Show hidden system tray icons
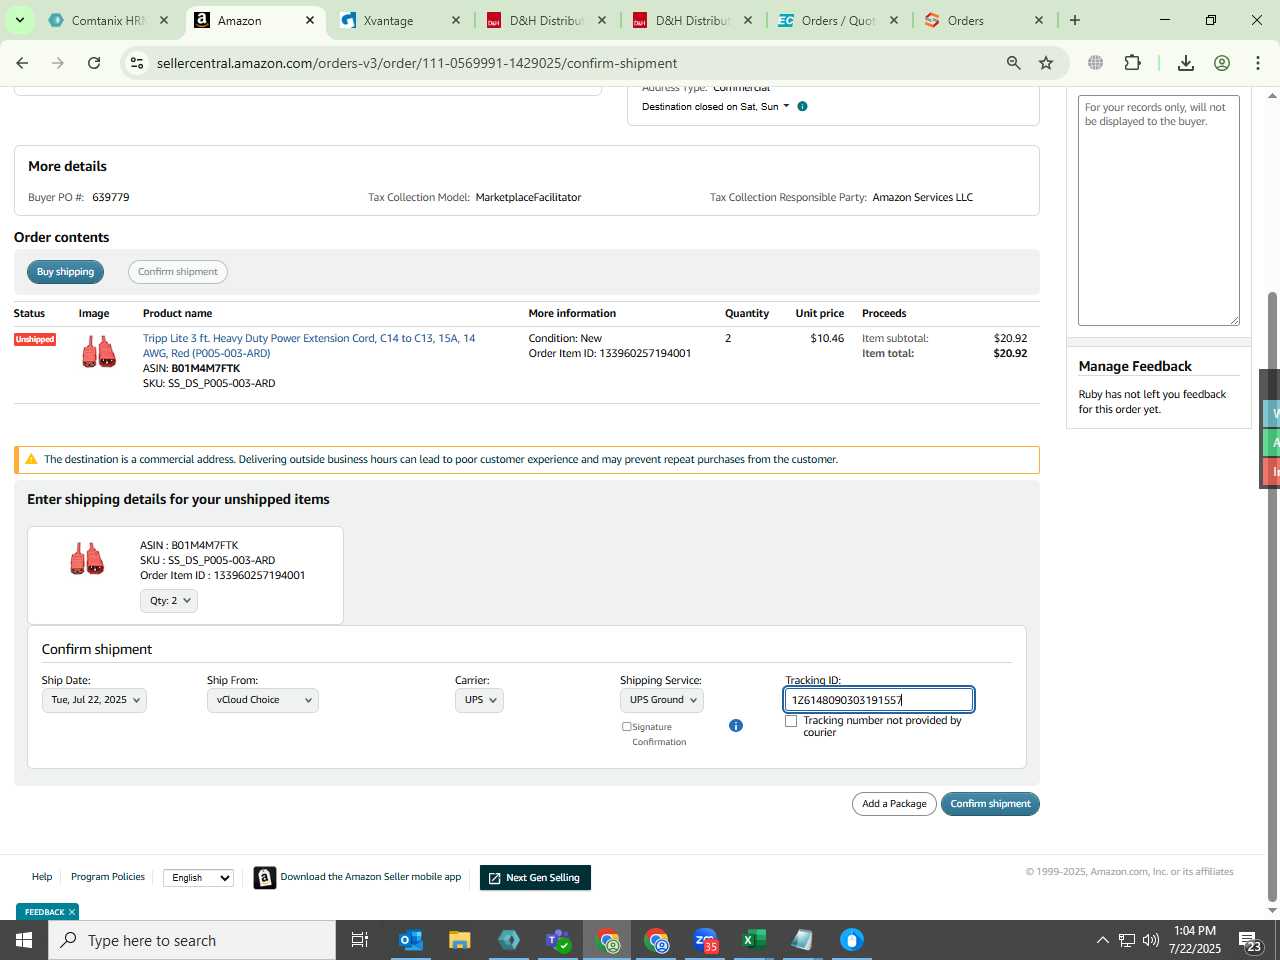Viewport: 1280px width, 960px height. tap(1102, 940)
